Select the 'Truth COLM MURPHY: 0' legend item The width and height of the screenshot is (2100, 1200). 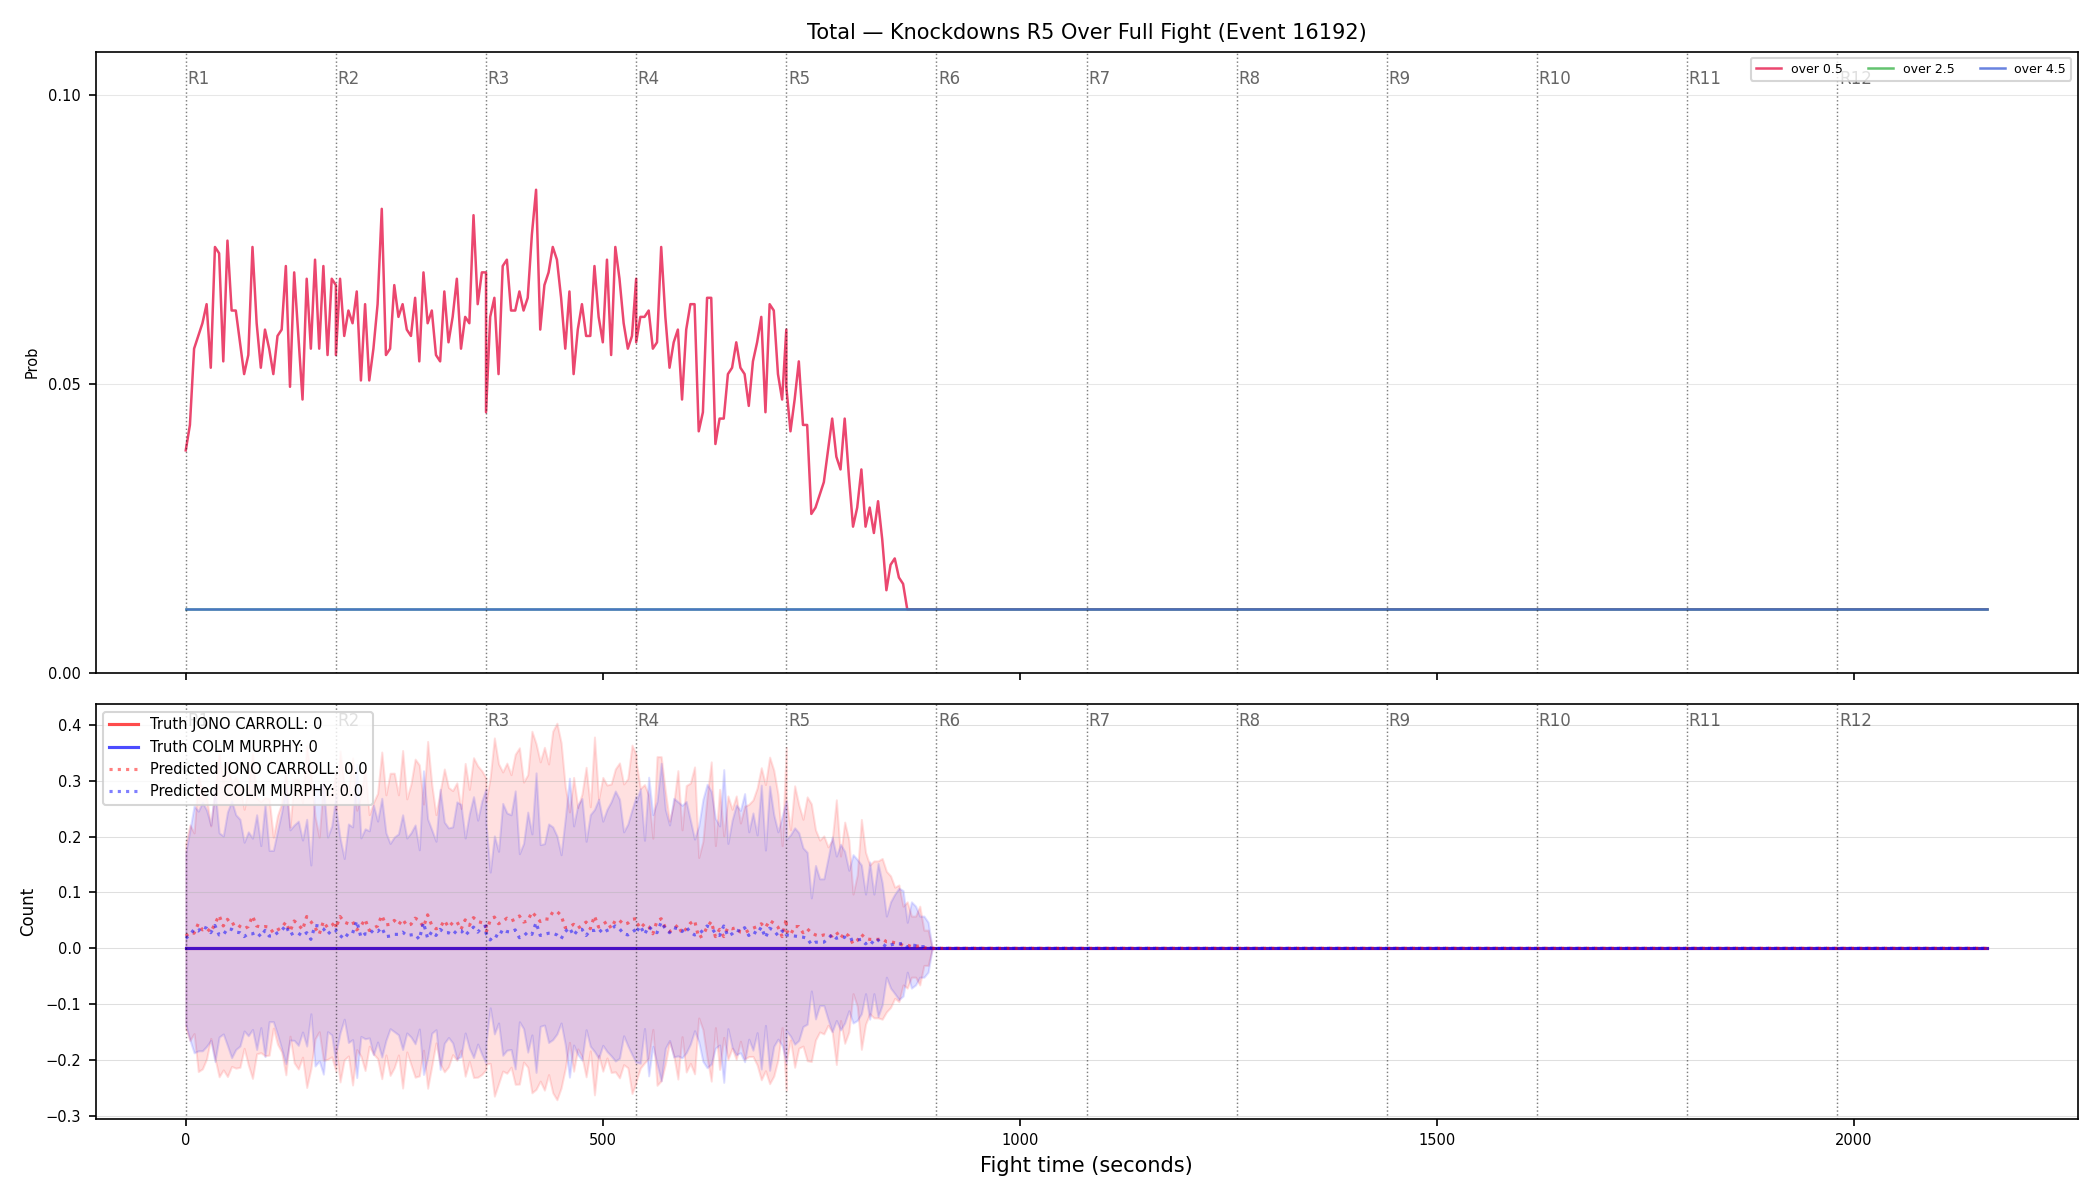(213, 746)
